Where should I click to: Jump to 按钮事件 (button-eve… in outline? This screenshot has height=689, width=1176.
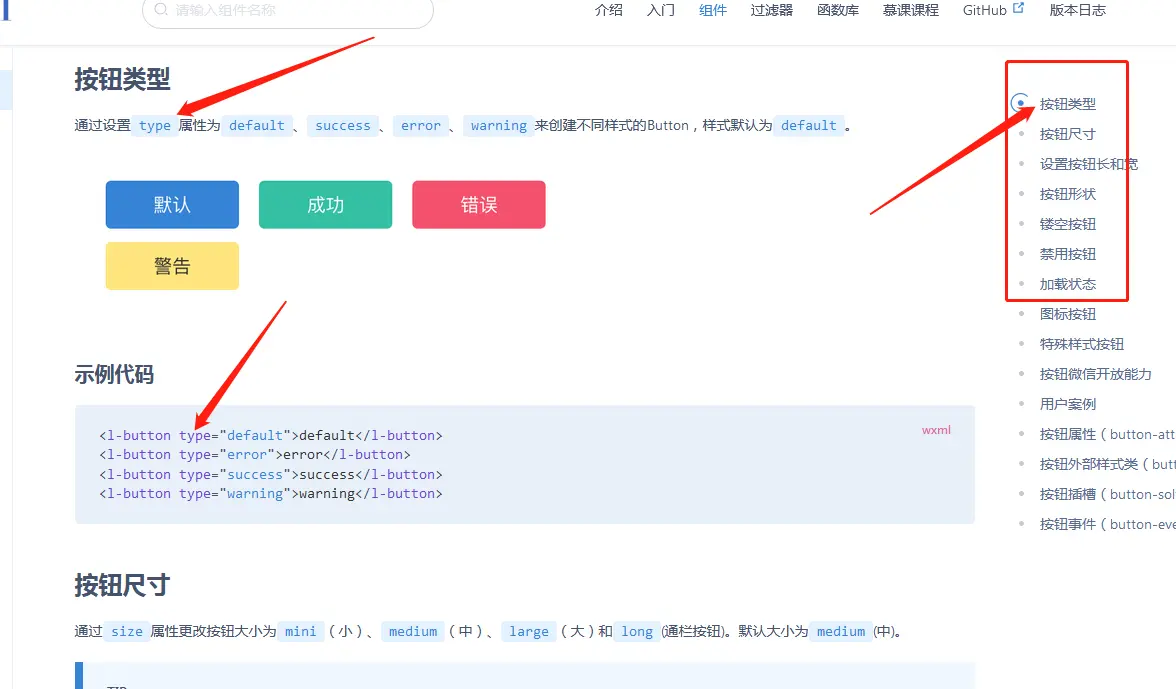click(1107, 524)
